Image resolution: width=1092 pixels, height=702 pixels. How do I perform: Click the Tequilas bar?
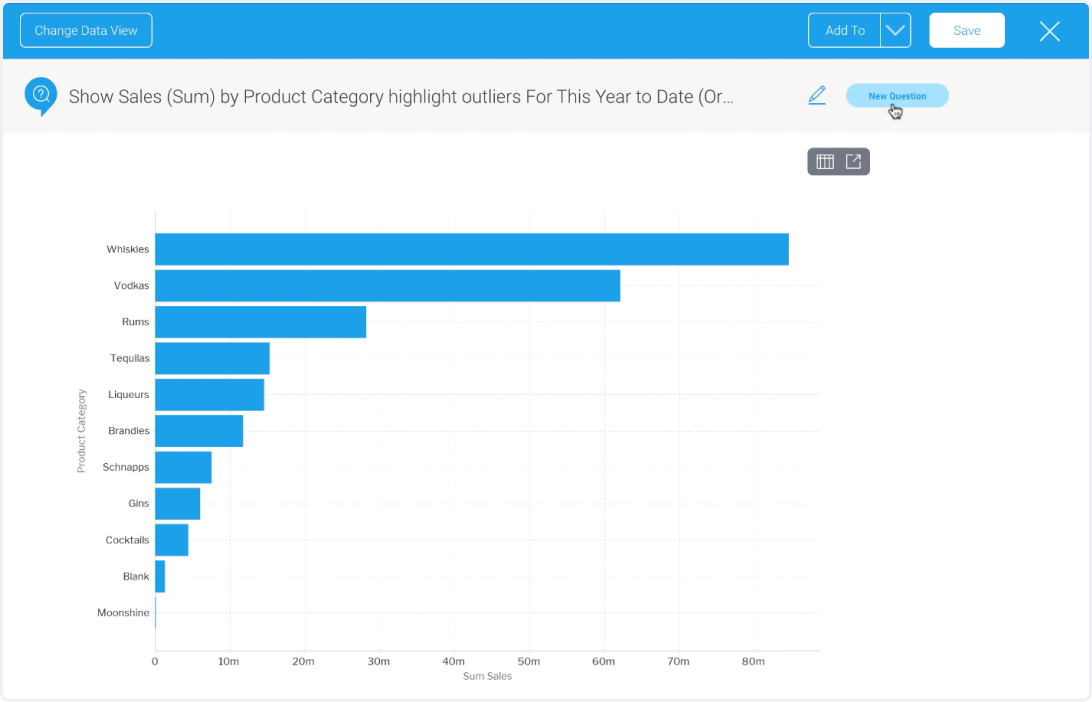(x=210, y=358)
